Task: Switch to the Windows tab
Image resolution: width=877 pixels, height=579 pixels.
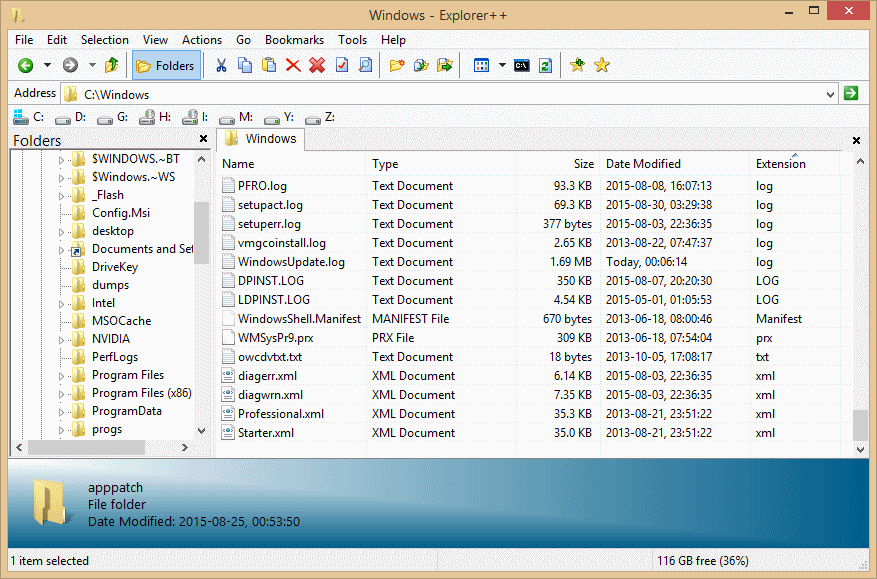Action: tap(261, 139)
